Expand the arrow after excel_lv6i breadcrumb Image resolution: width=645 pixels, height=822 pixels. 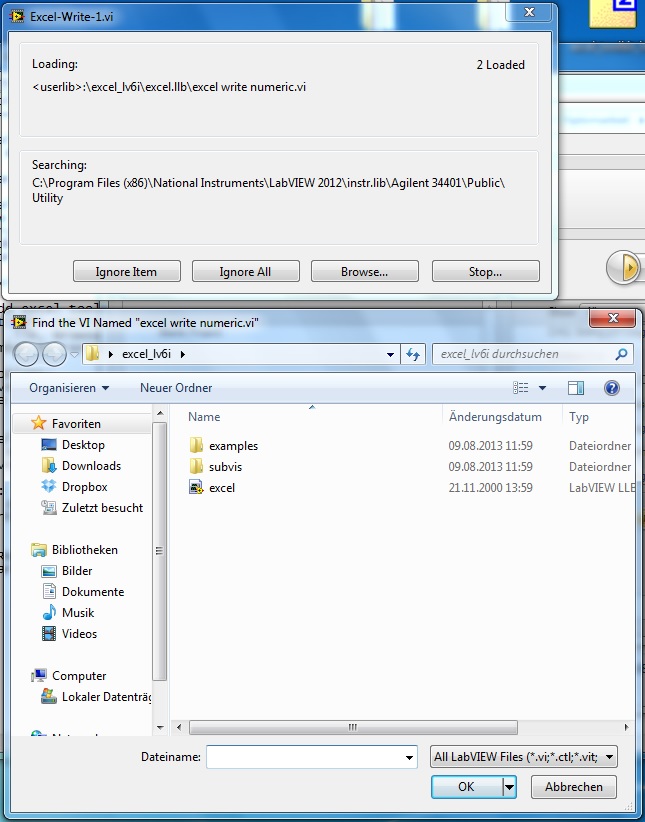coord(182,354)
